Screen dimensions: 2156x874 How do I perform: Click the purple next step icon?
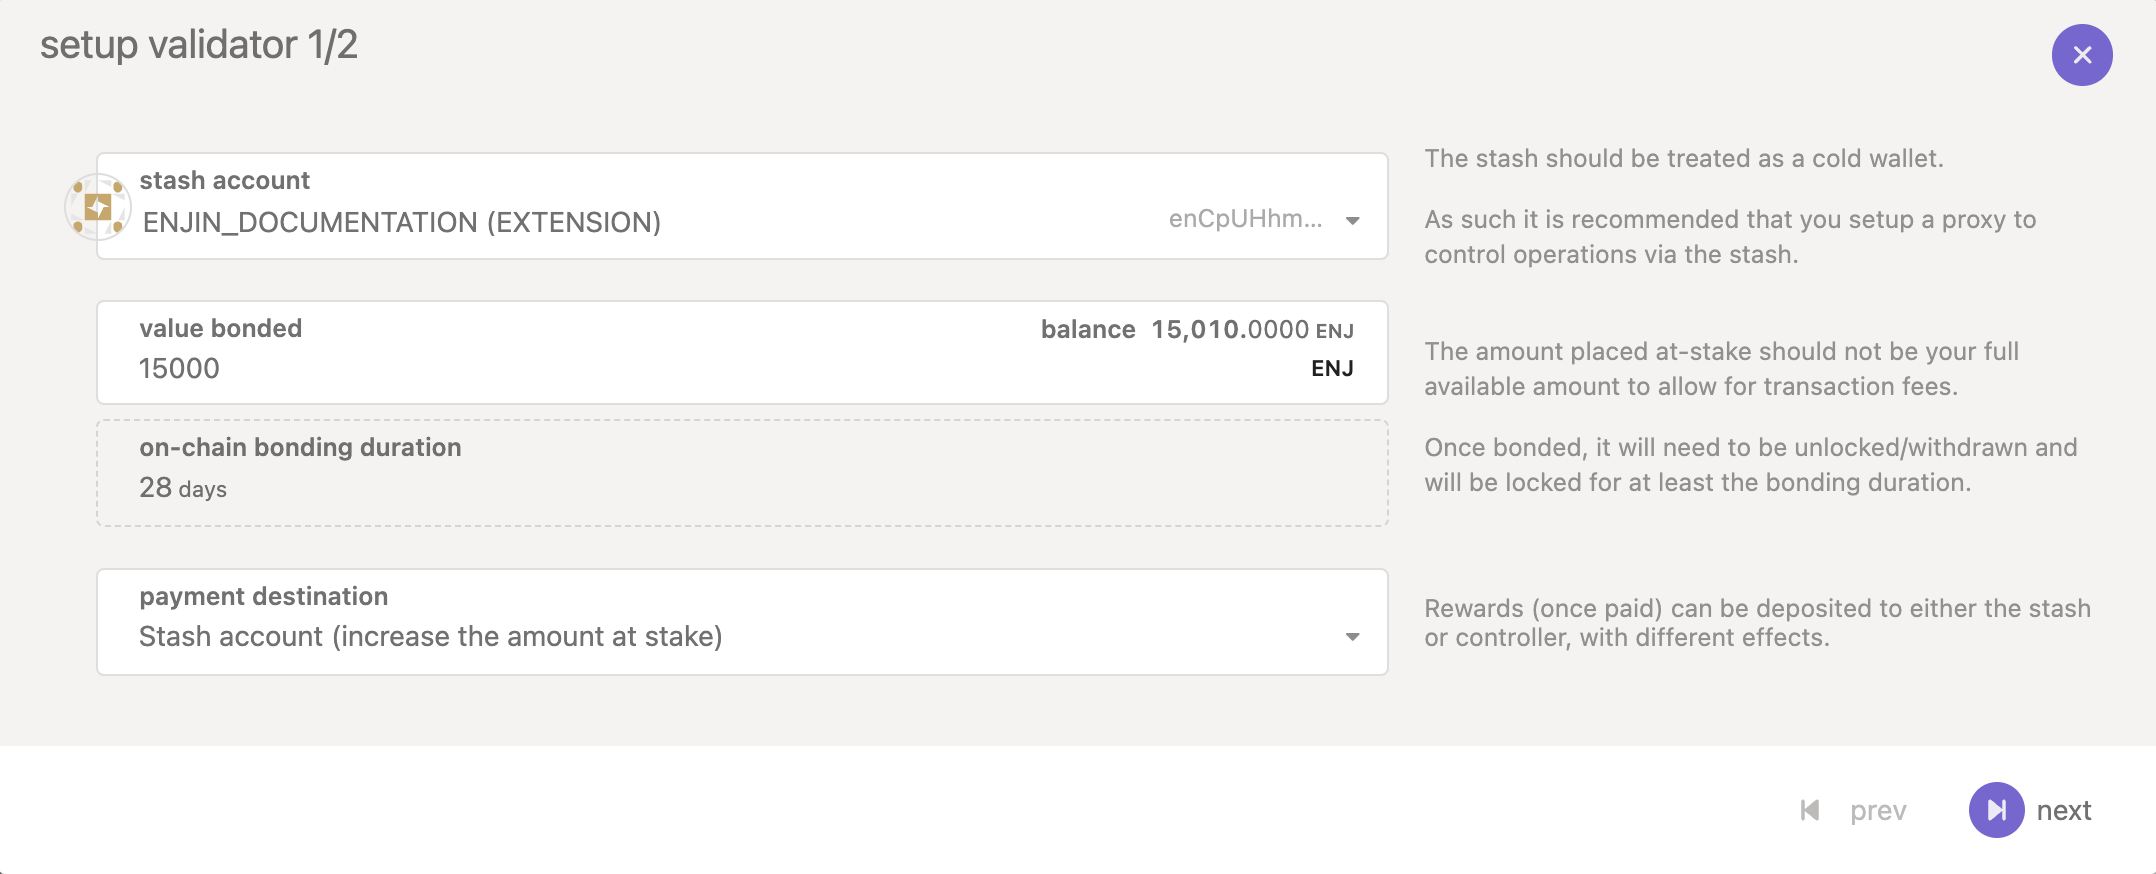point(1996,810)
